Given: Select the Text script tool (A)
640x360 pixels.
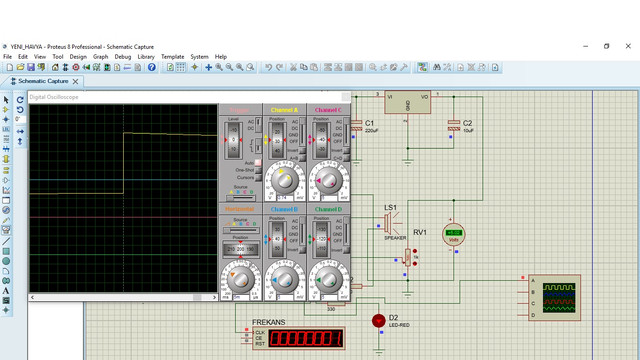Looking at the screenshot, I should point(6,291).
